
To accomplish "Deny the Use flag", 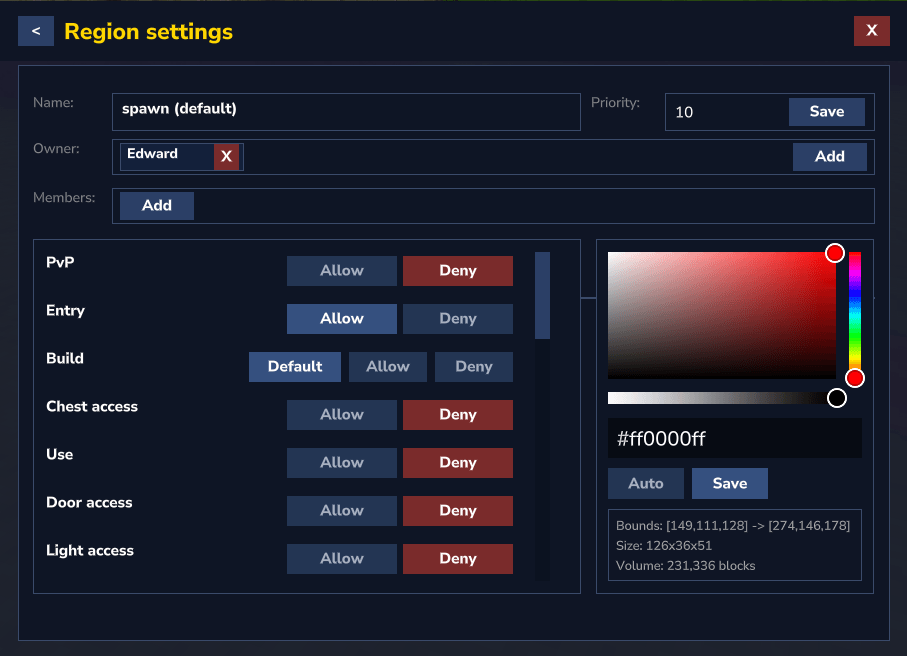I will point(457,463).
